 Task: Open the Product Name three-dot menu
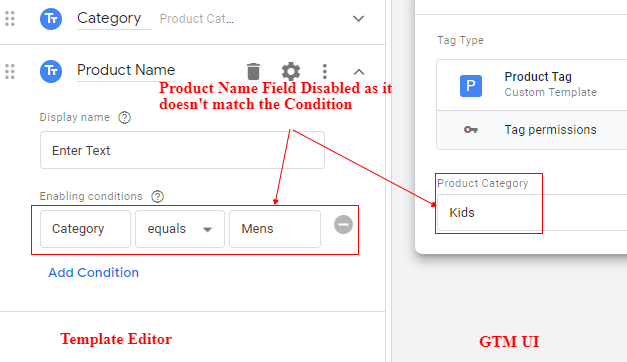pyautogui.click(x=325, y=72)
